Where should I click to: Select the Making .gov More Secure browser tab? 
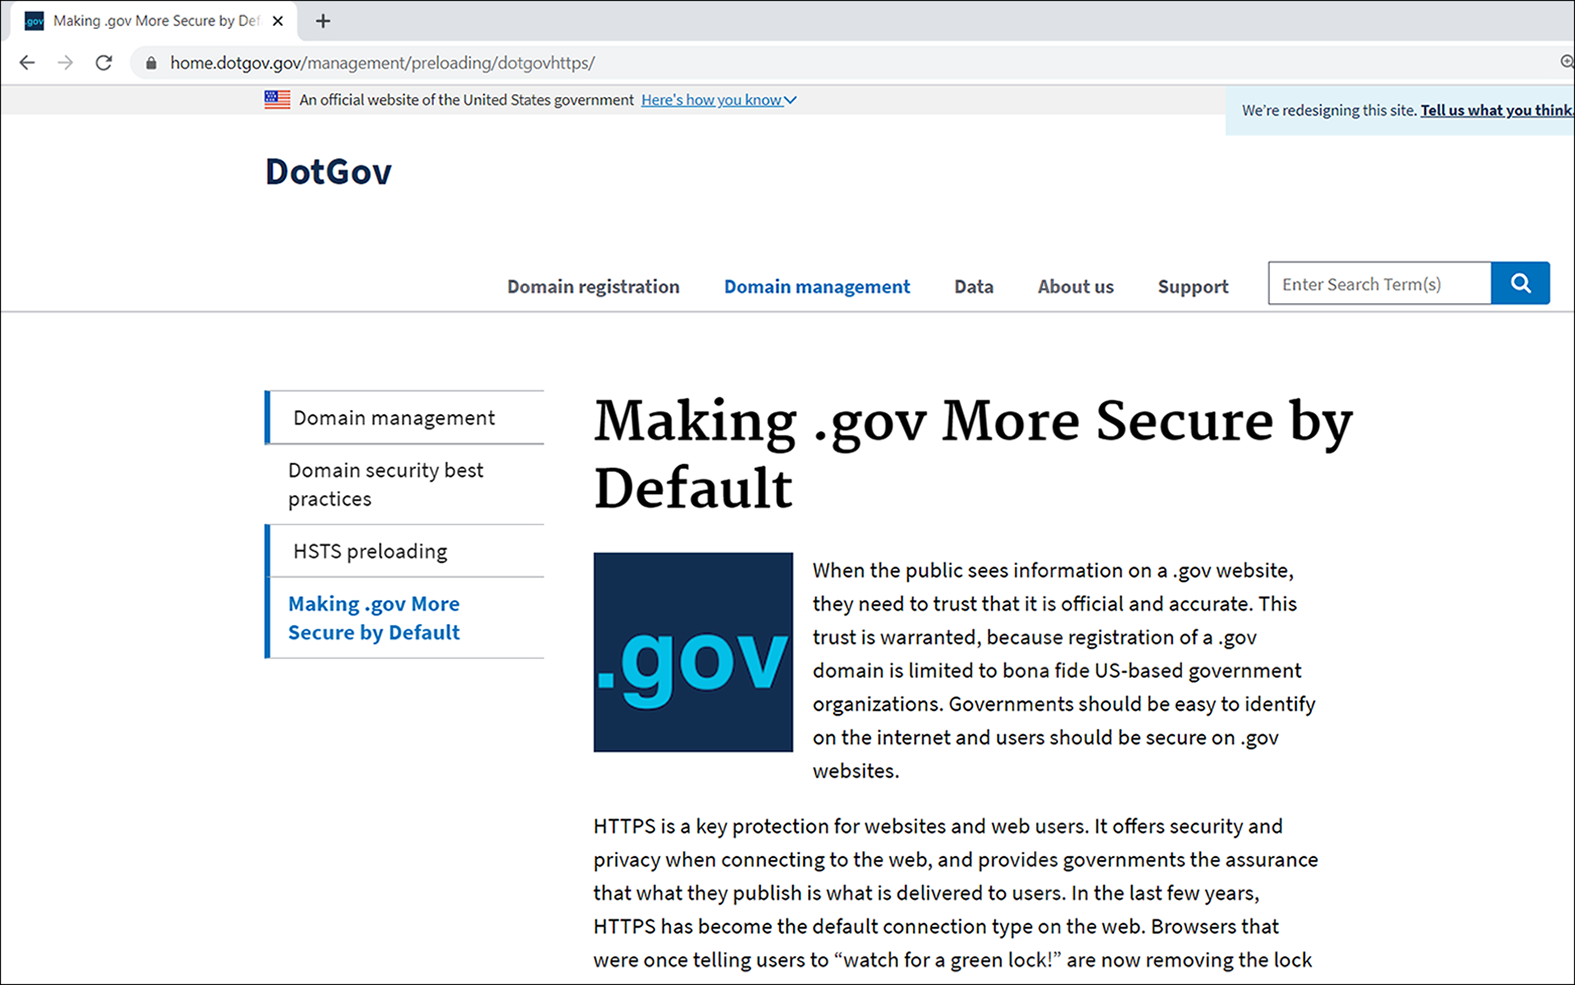coord(155,21)
